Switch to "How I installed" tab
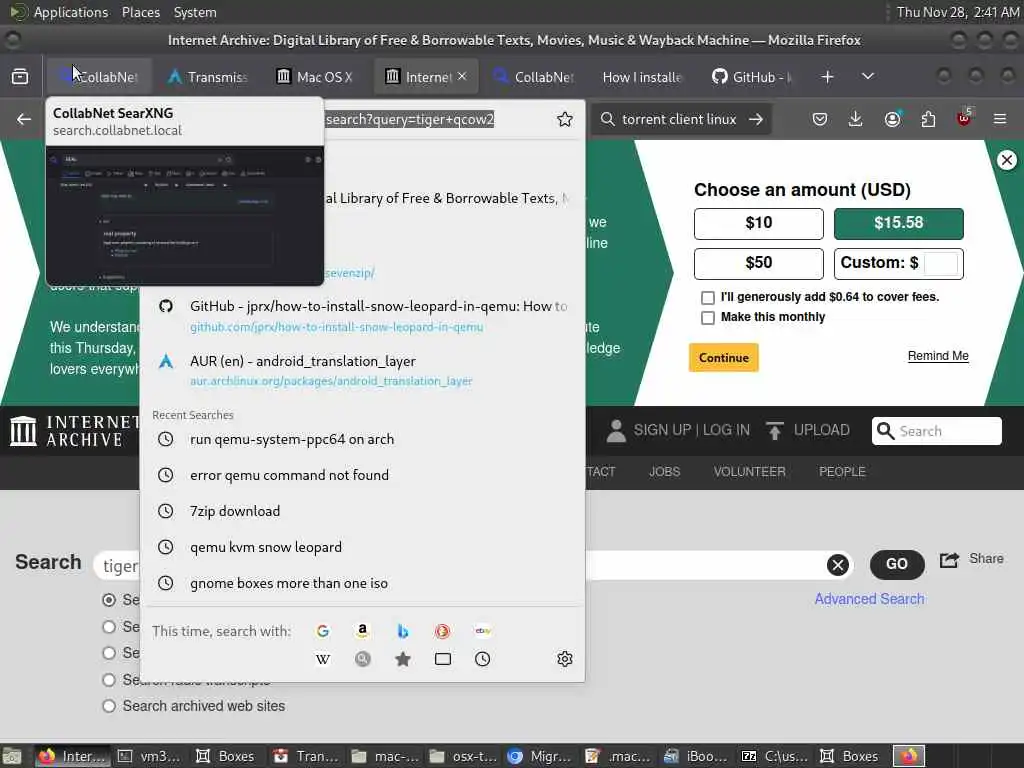Screen dimensions: 1024x768 click(642, 77)
